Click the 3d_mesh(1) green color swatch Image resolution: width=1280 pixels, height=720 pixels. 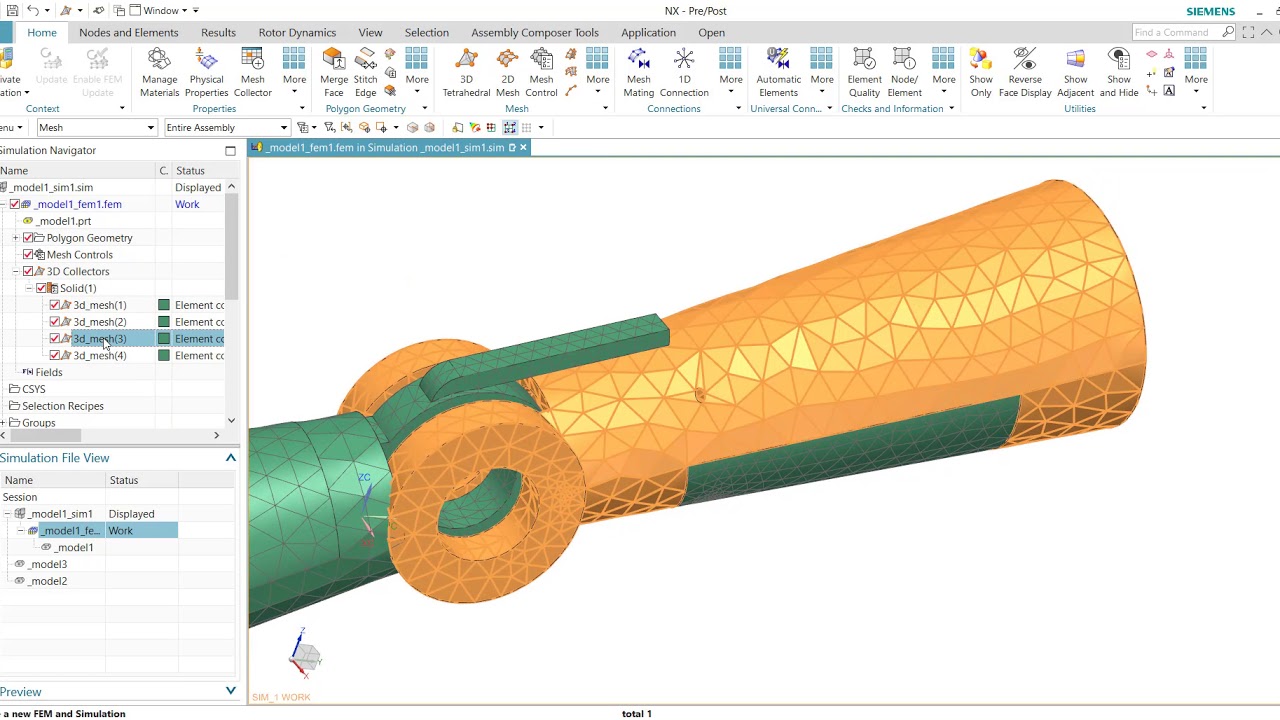(164, 305)
